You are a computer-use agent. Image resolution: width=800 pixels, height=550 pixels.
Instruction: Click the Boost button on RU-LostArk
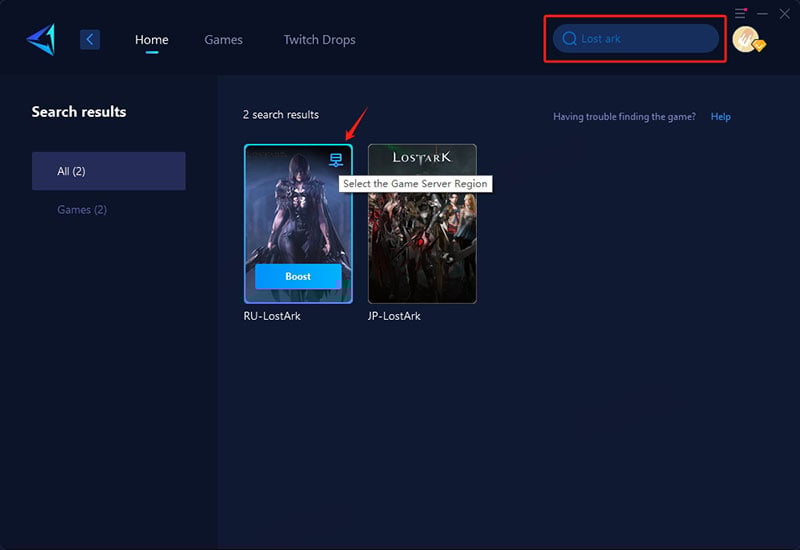pyautogui.click(x=298, y=277)
